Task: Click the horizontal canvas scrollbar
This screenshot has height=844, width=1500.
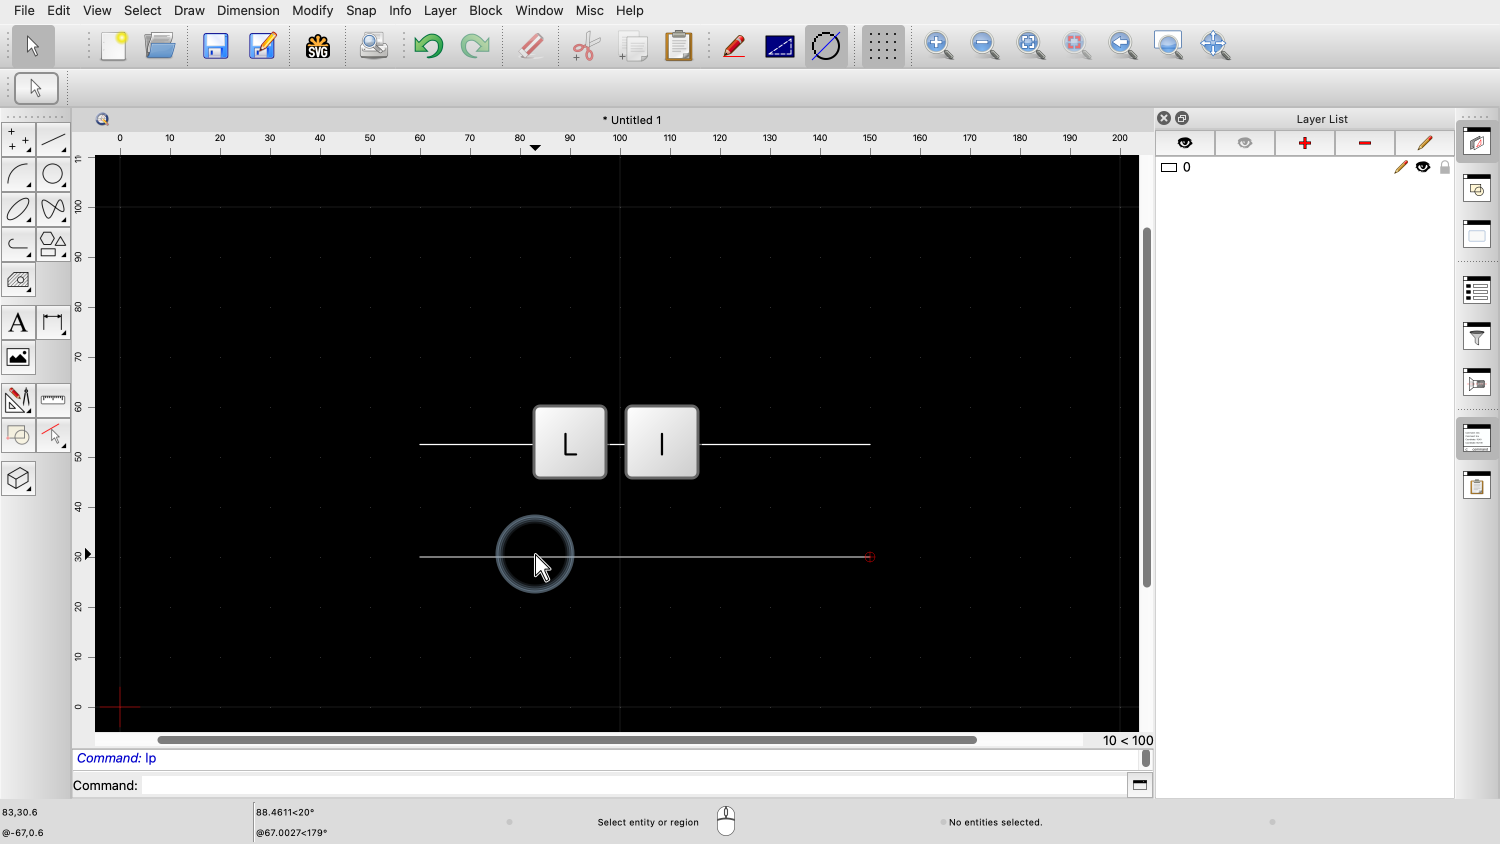Action: click(566, 740)
